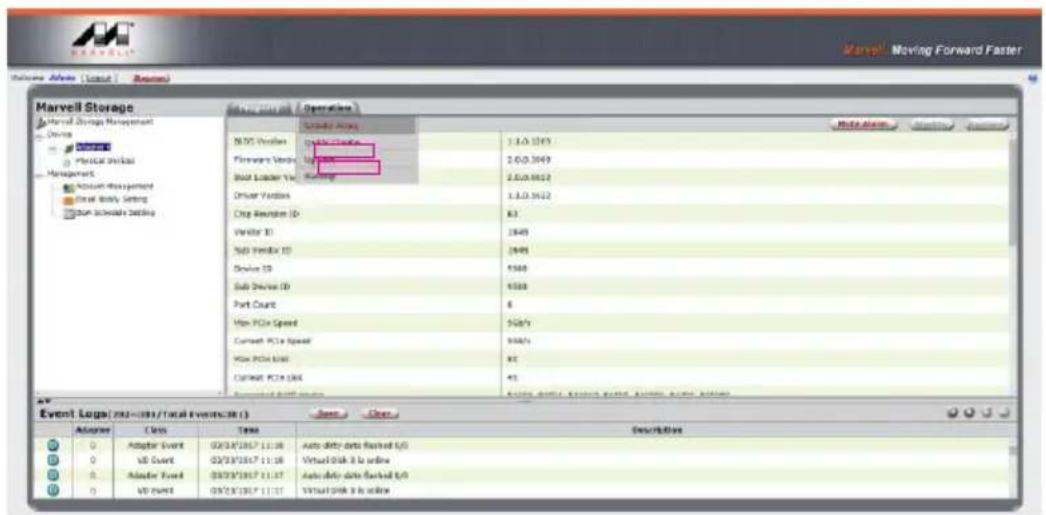Click the button right of Mute Alarm
The width and height of the screenshot is (1046, 515).
[x=932, y=125]
